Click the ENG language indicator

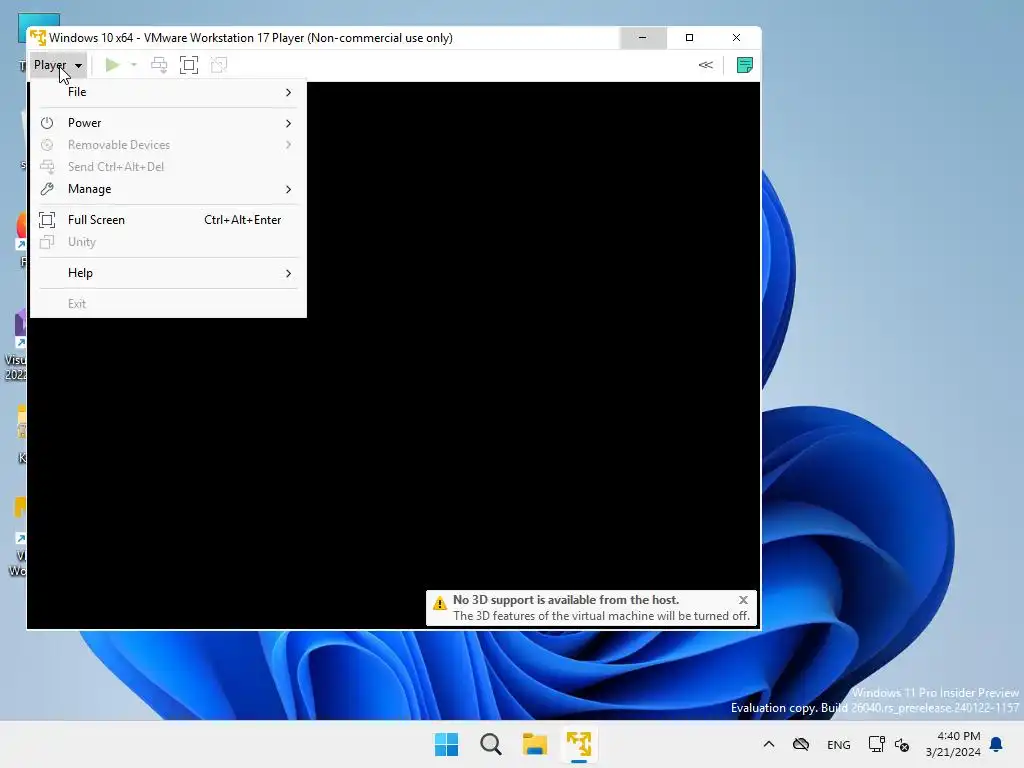click(839, 744)
